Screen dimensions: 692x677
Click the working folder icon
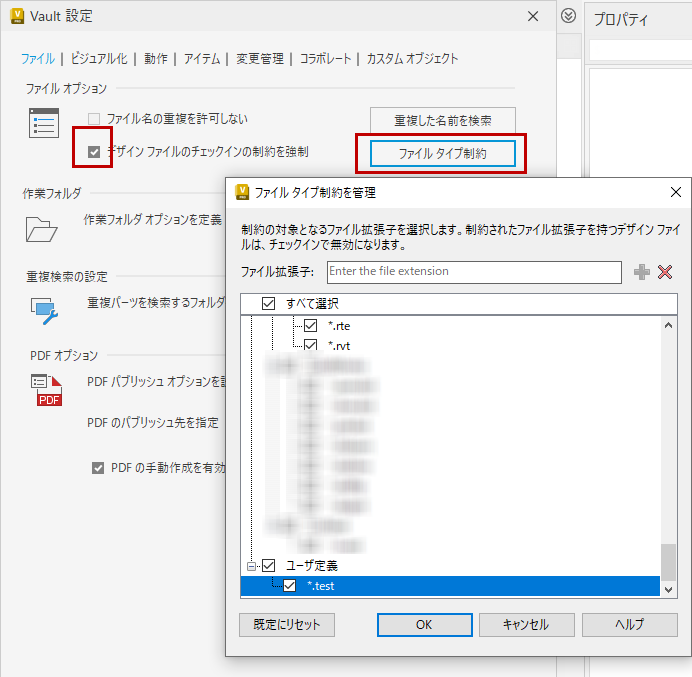click(x=41, y=229)
